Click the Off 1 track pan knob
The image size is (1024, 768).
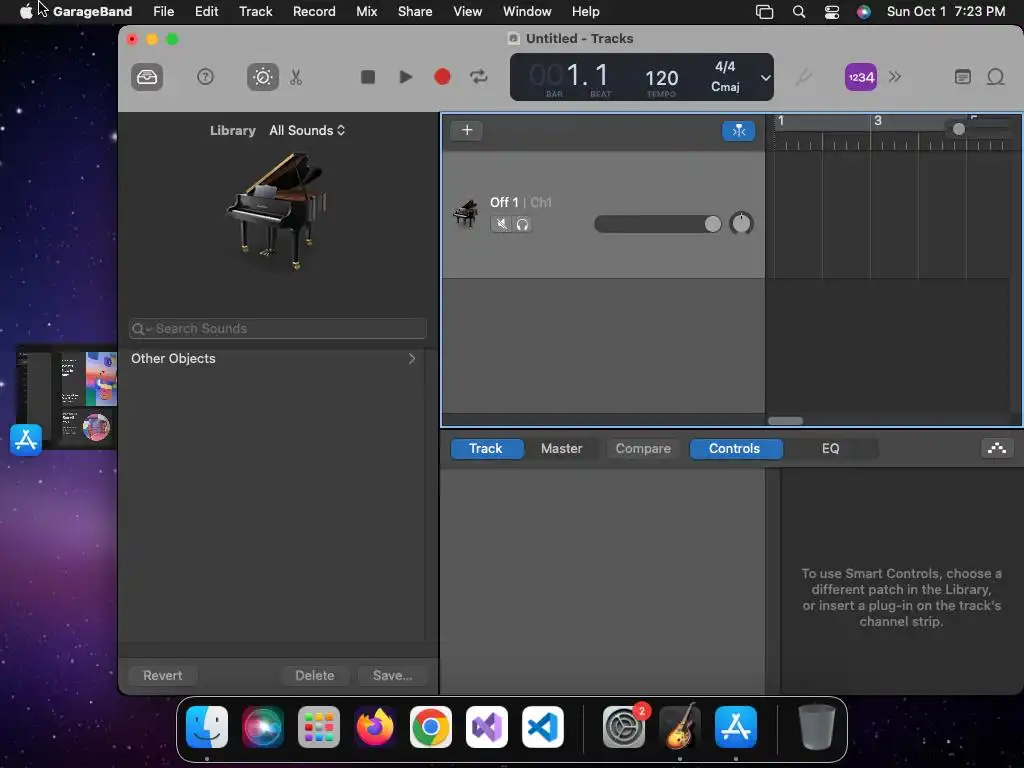[741, 223]
